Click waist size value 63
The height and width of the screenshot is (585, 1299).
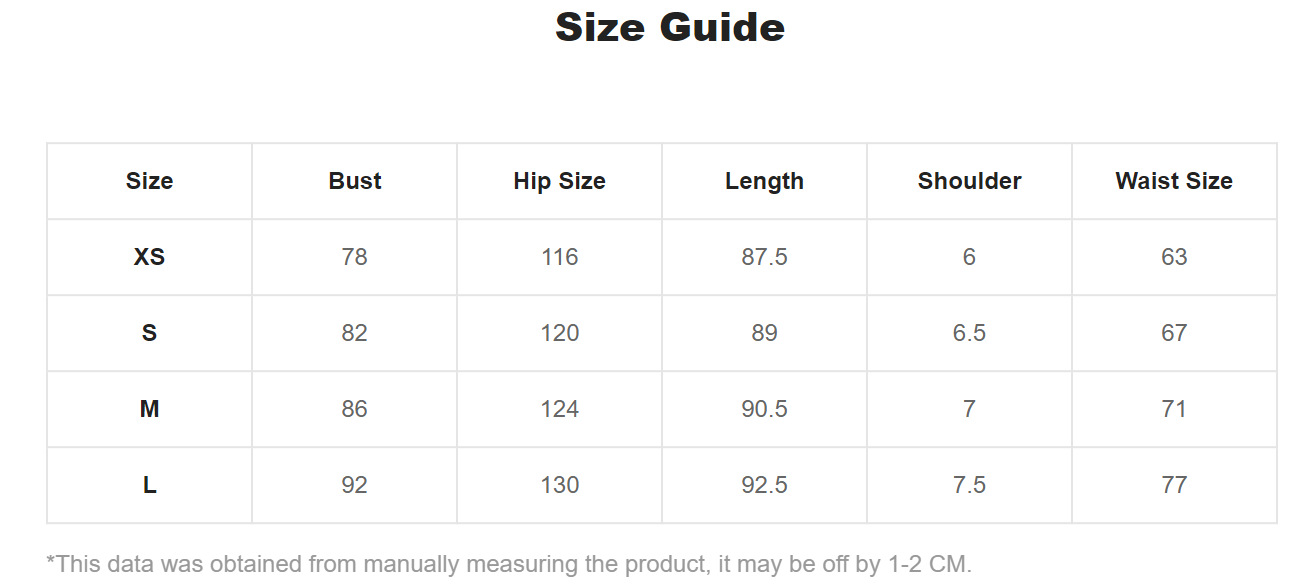tap(1174, 257)
